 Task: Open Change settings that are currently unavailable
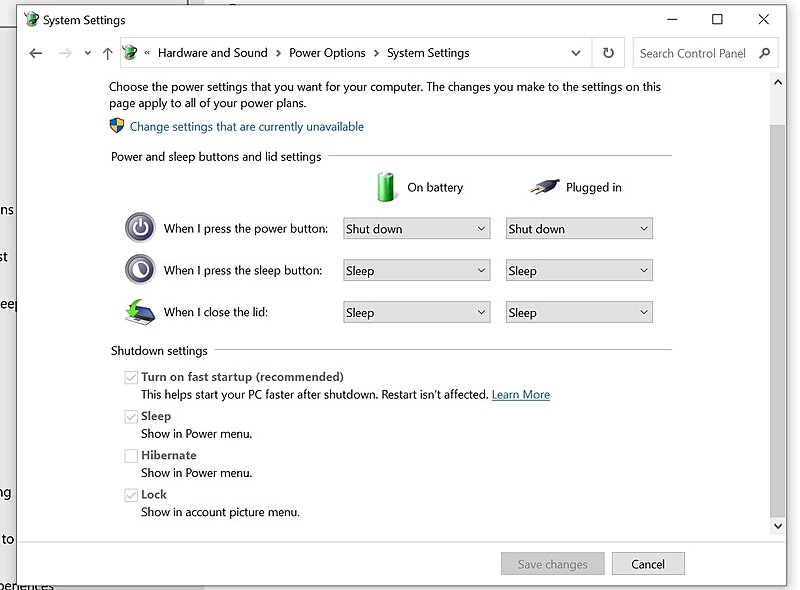pos(246,127)
